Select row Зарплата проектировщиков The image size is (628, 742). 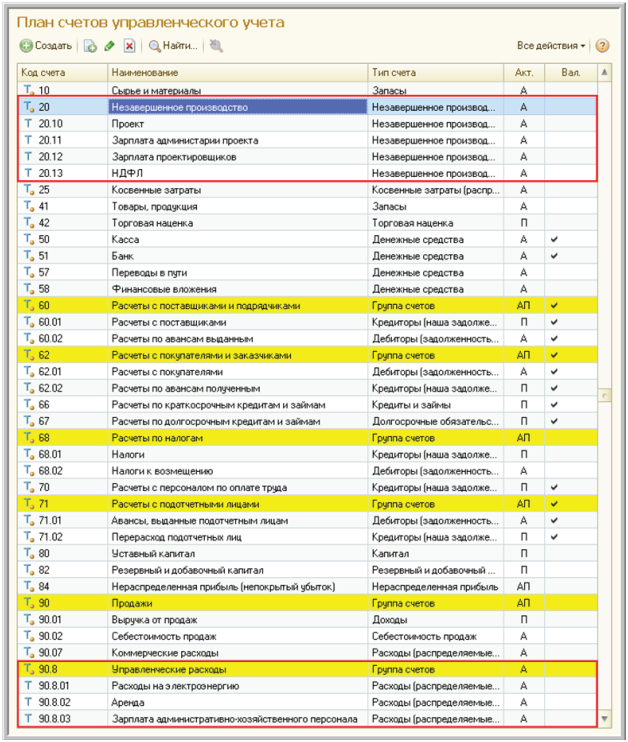point(308,157)
